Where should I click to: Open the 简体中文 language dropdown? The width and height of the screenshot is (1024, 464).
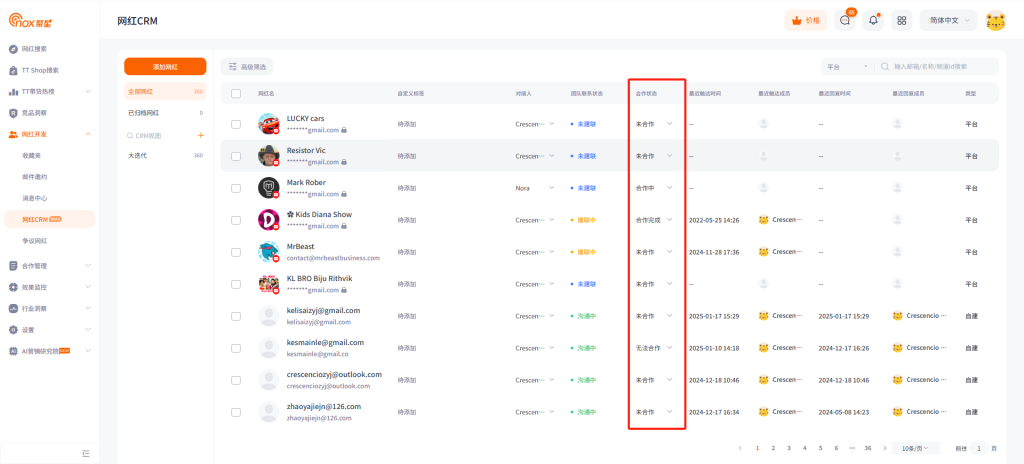click(948, 20)
